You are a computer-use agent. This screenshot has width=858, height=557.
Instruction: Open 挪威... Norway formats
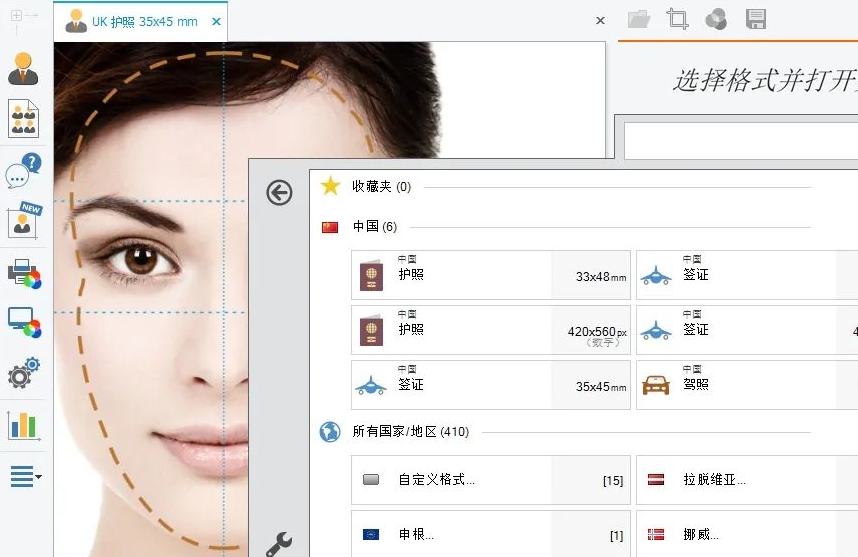point(747,534)
